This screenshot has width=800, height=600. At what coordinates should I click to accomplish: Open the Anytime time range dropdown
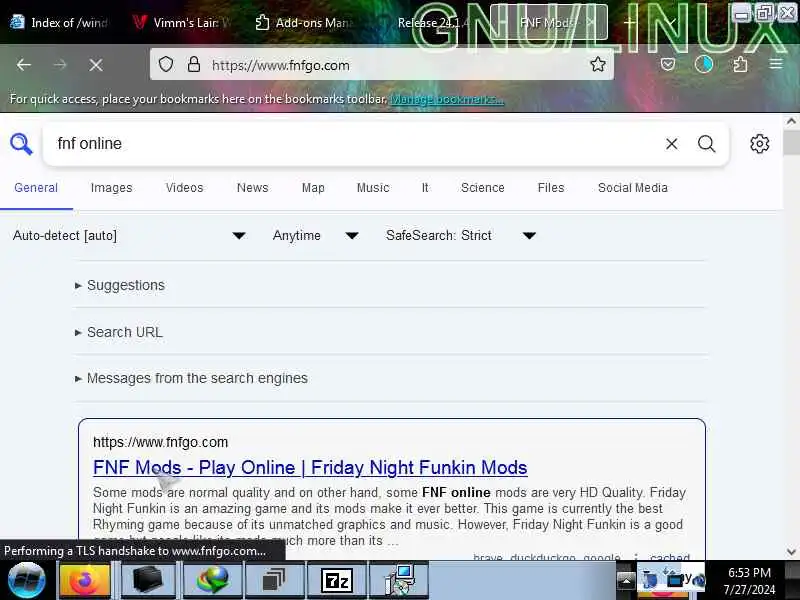(x=315, y=236)
